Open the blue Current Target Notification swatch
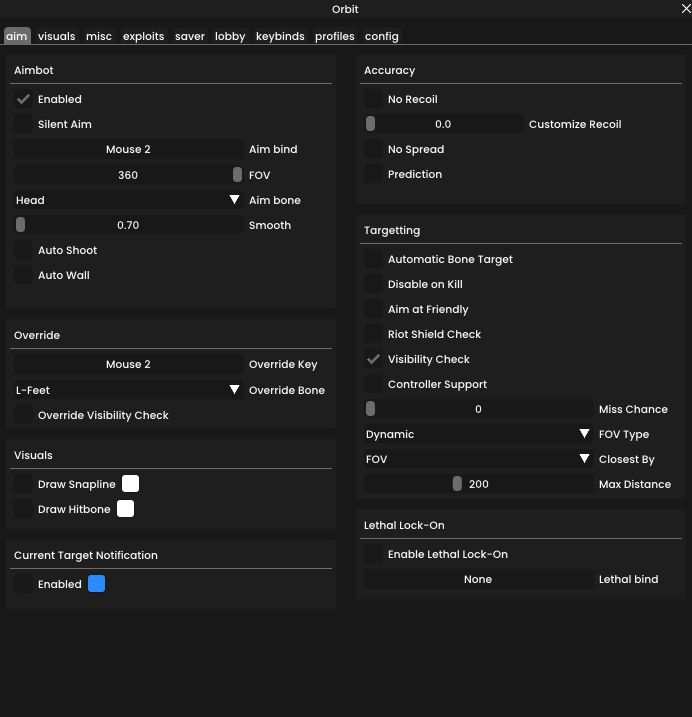This screenshot has height=717, width=692. pos(97,583)
